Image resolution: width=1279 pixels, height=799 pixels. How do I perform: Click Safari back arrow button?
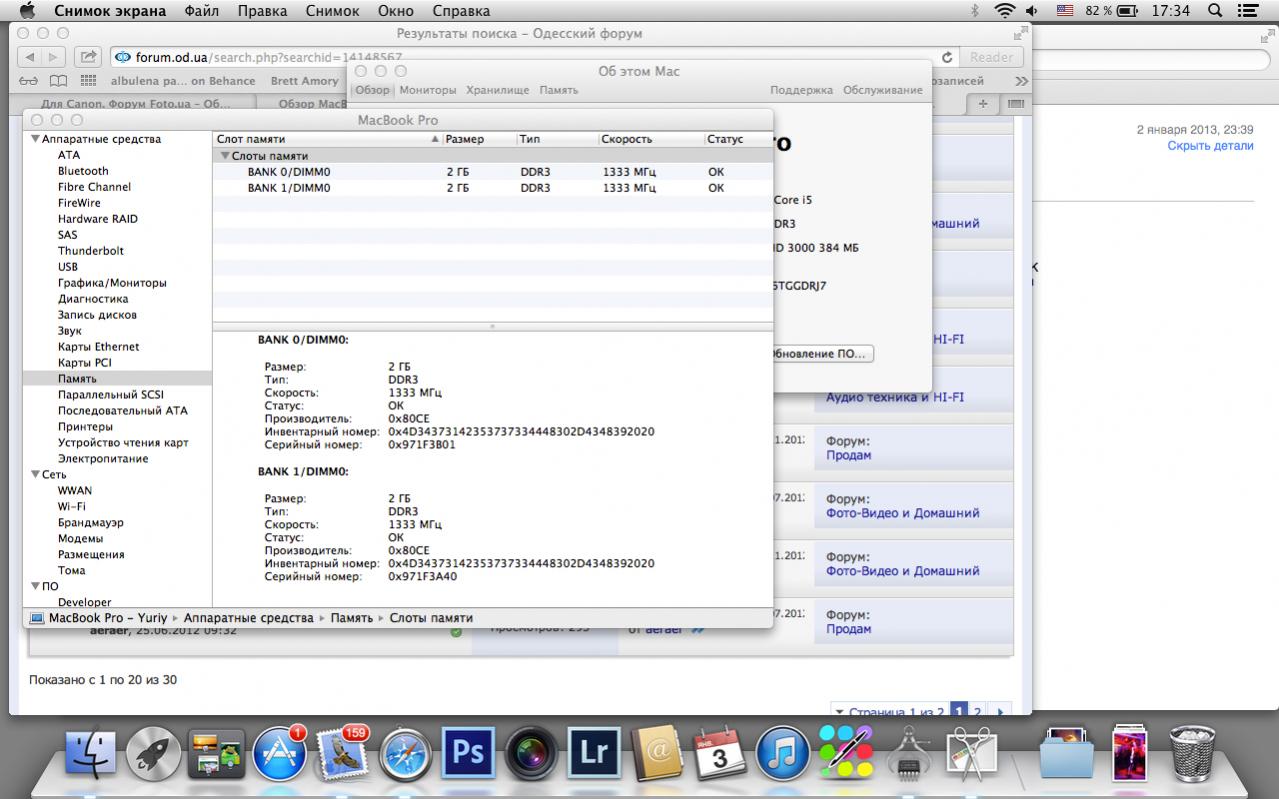pos(29,57)
